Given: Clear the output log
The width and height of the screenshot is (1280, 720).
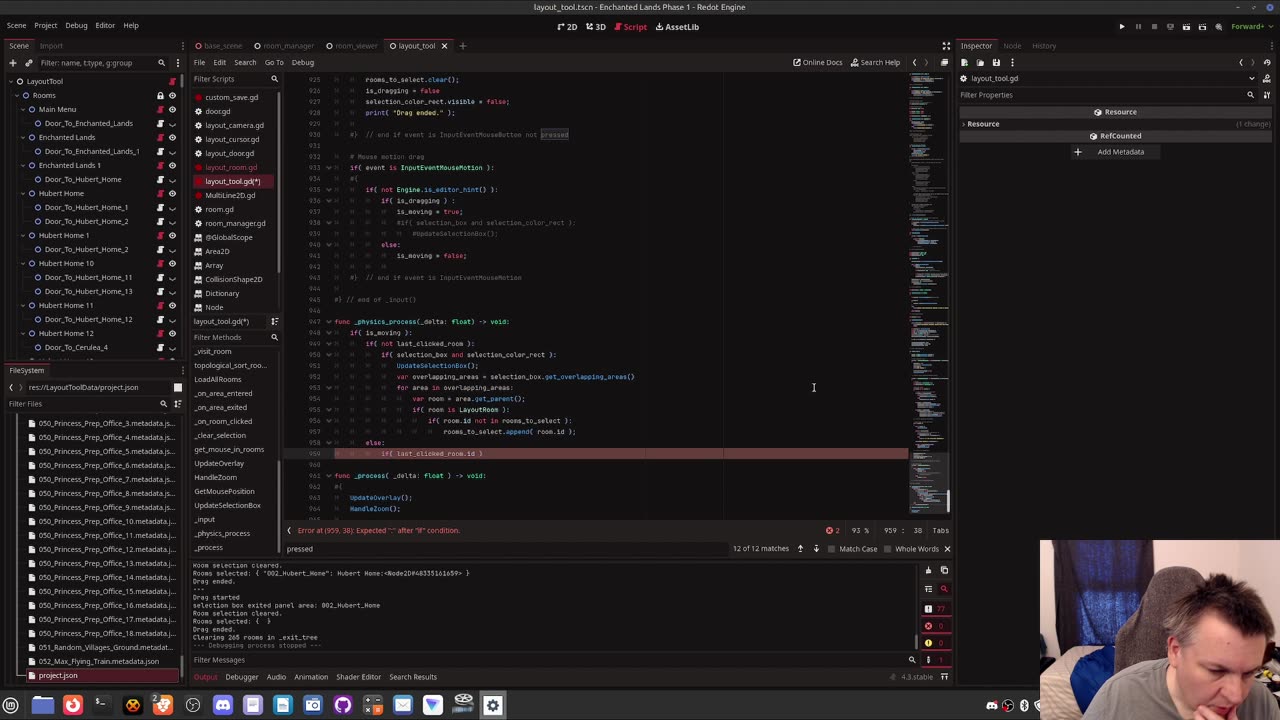Looking at the screenshot, I should point(928,571).
